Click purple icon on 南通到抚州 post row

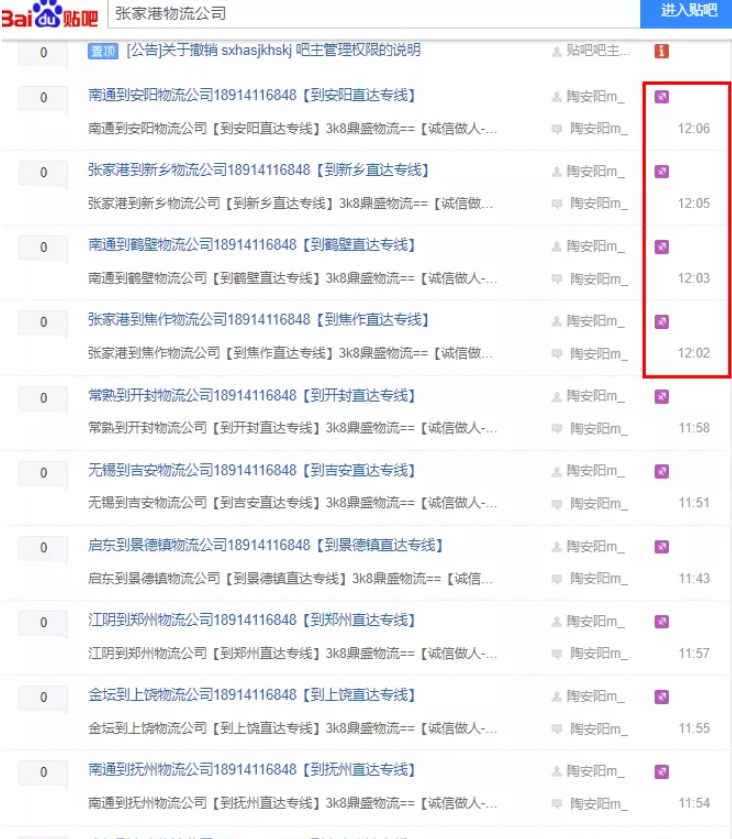pyautogui.click(x=662, y=772)
